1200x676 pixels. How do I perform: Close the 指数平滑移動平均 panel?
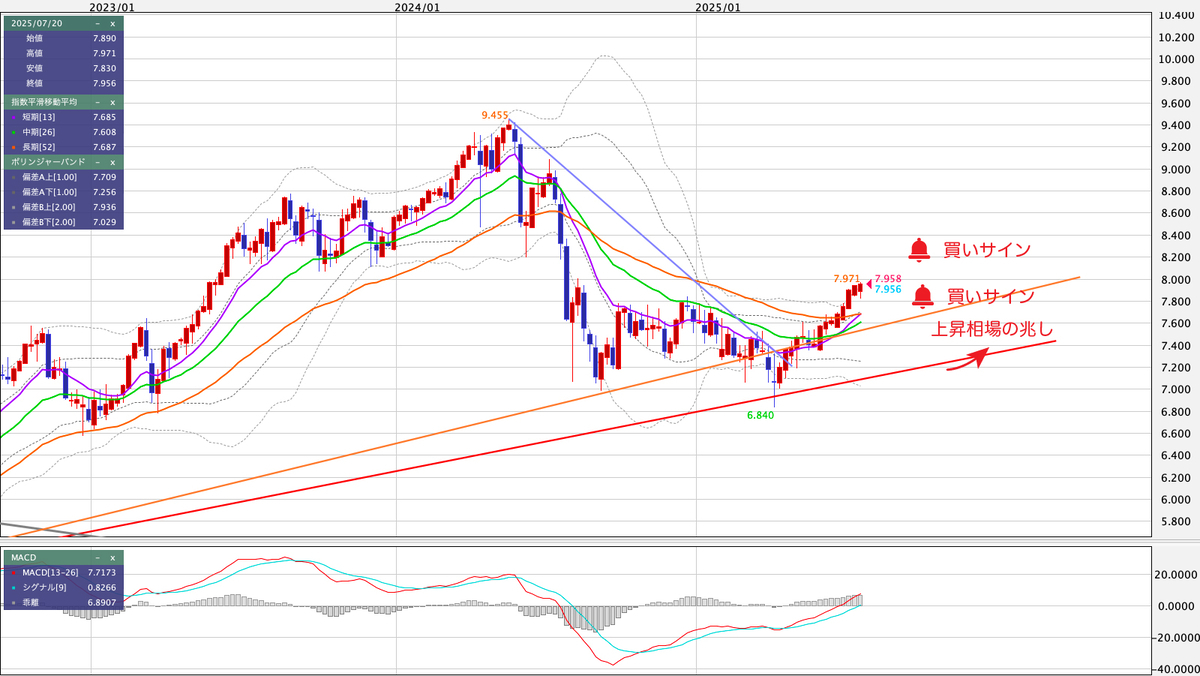coord(112,102)
